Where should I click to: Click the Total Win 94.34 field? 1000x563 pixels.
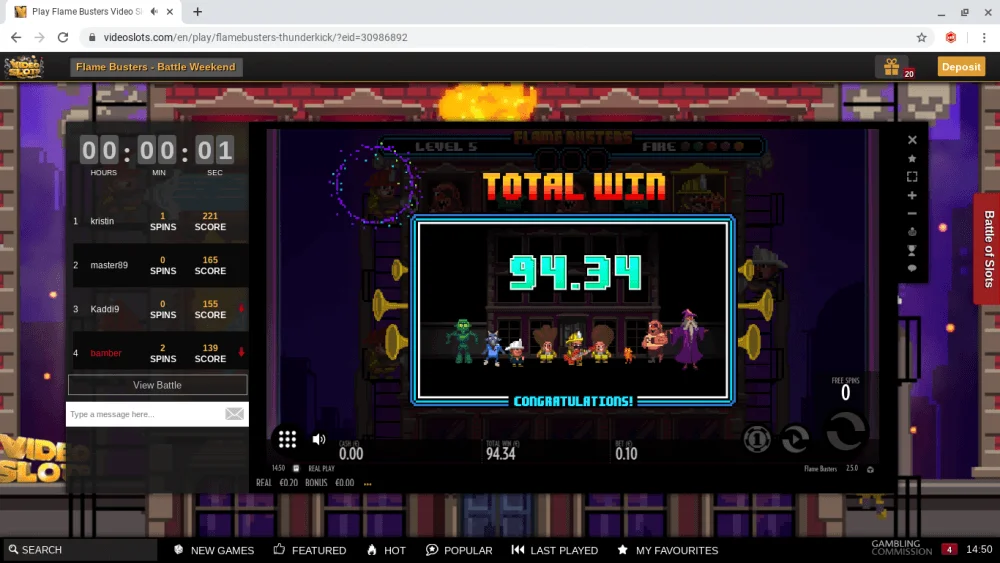[501, 450]
